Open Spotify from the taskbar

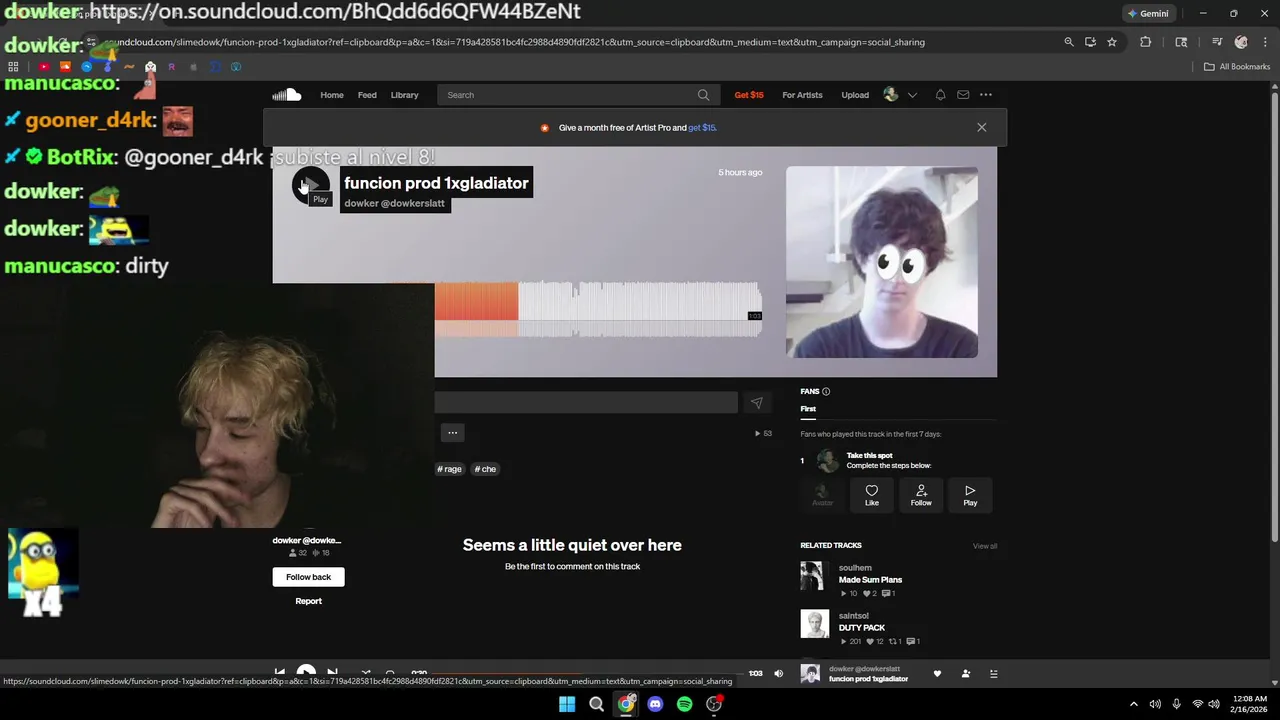coord(684,704)
